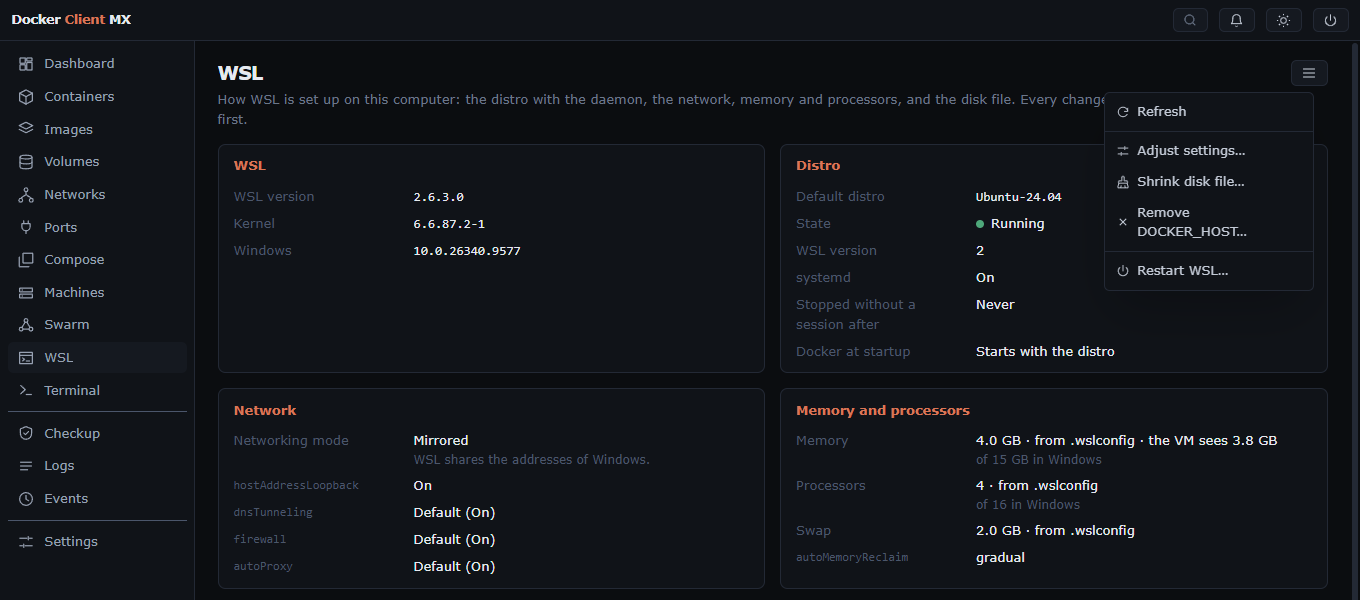
Task: Collapse the page actions hamburger menu
Action: (x=1309, y=73)
